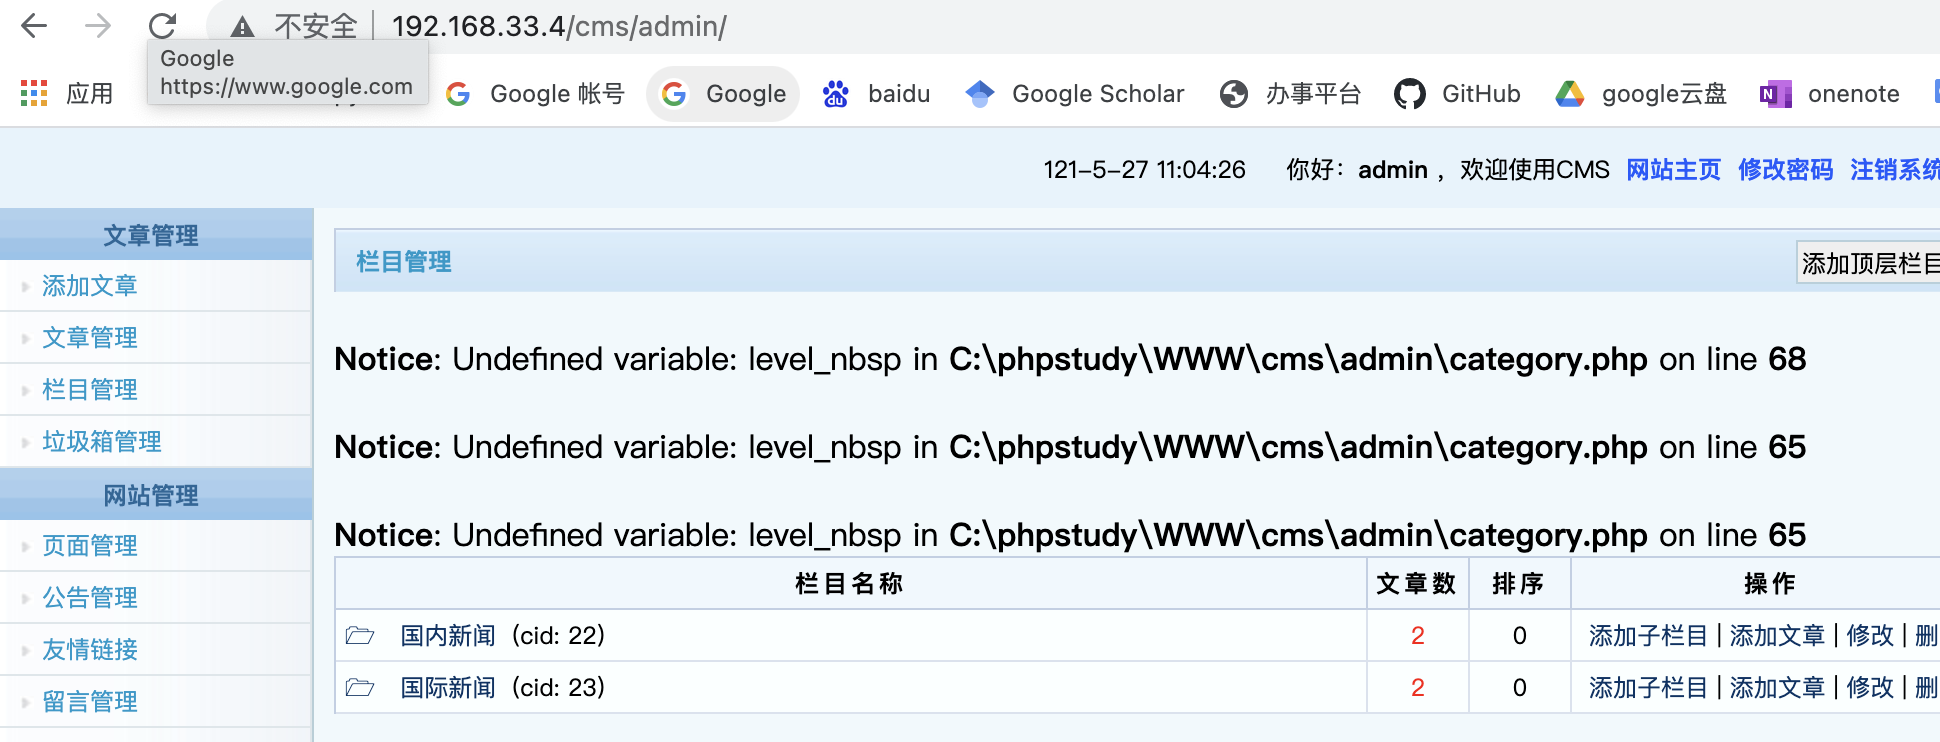The width and height of the screenshot is (1940, 742).
Task: Go to 网站主页 link
Action: pos(1673,170)
